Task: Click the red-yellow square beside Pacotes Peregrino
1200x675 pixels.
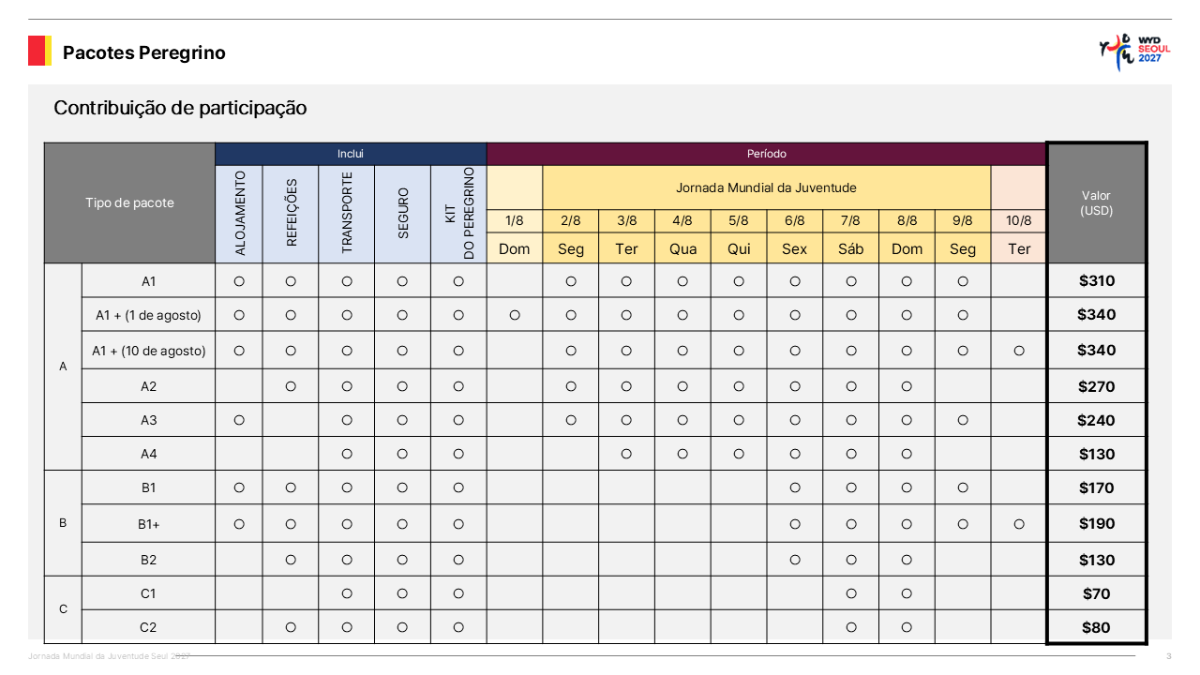Action: (x=39, y=51)
